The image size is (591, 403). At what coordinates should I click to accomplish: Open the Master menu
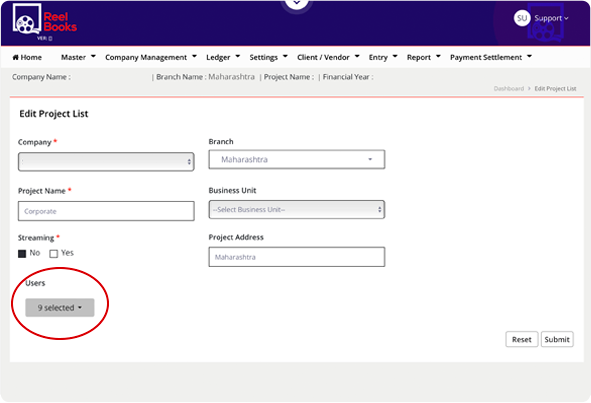click(x=78, y=57)
